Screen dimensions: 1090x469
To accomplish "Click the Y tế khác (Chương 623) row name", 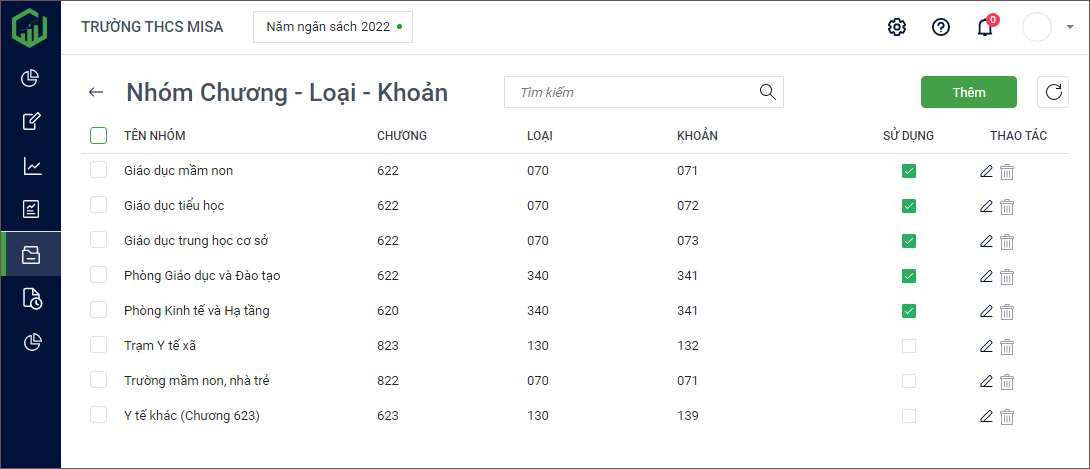I will (x=191, y=416).
